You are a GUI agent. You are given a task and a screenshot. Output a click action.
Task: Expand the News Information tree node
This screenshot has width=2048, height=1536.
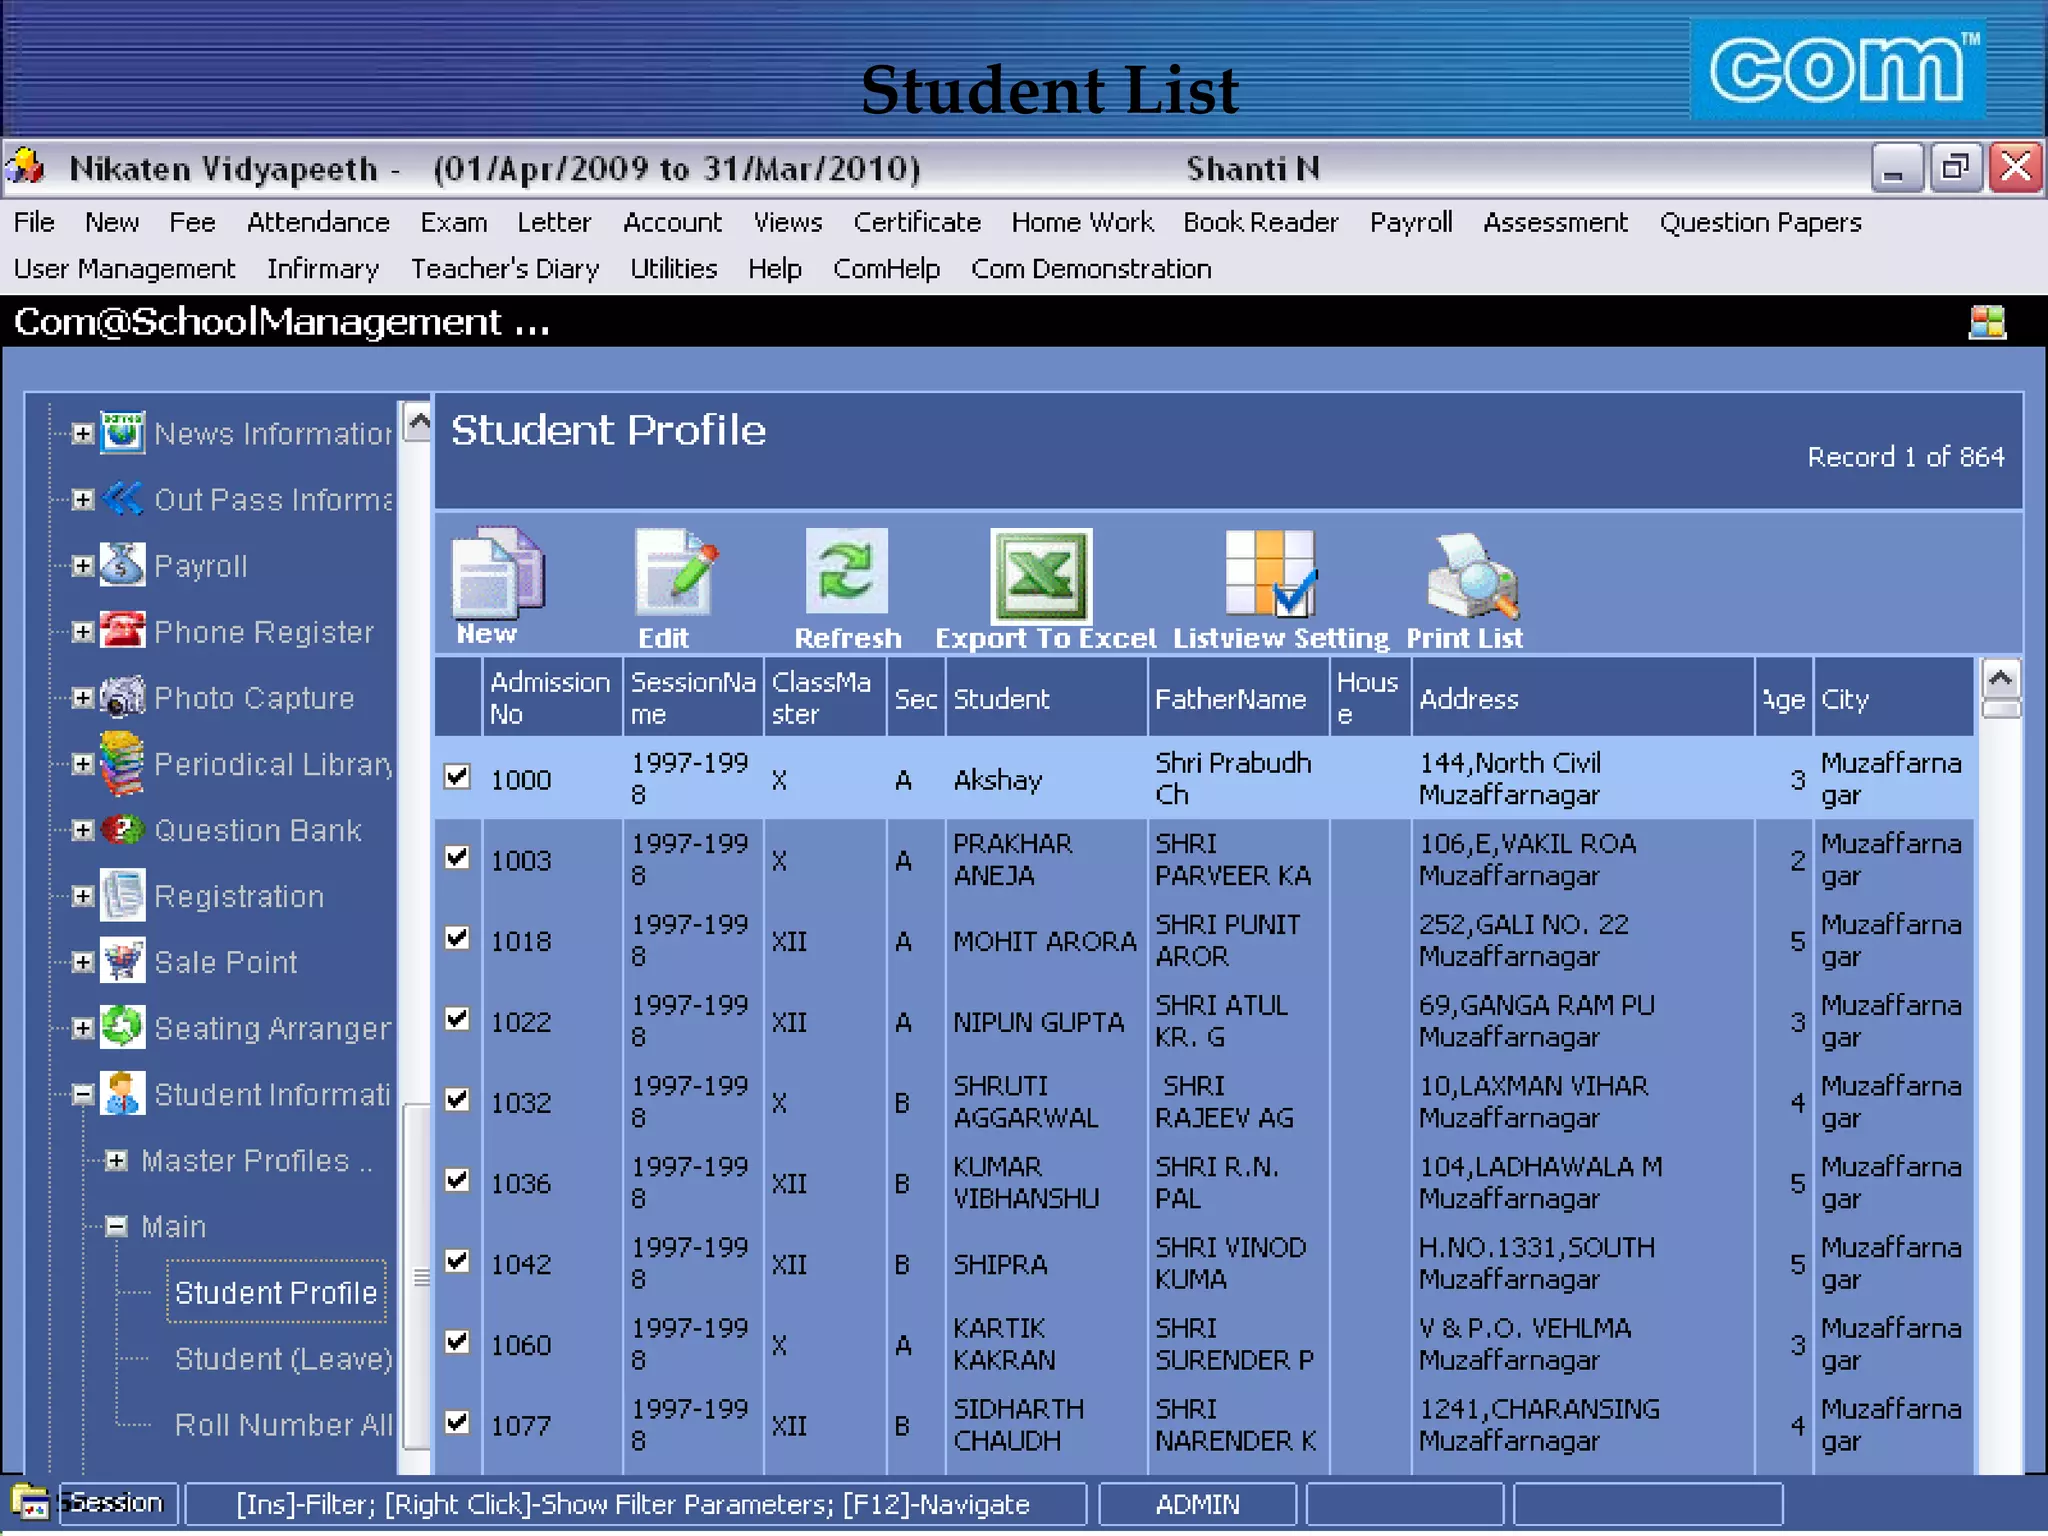pyautogui.click(x=83, y=433)
